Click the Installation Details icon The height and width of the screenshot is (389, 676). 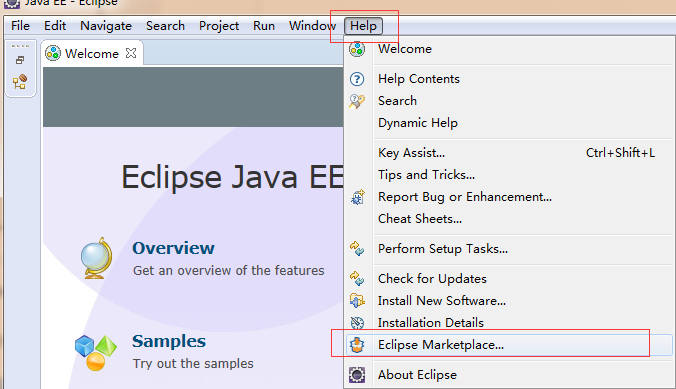357,323
